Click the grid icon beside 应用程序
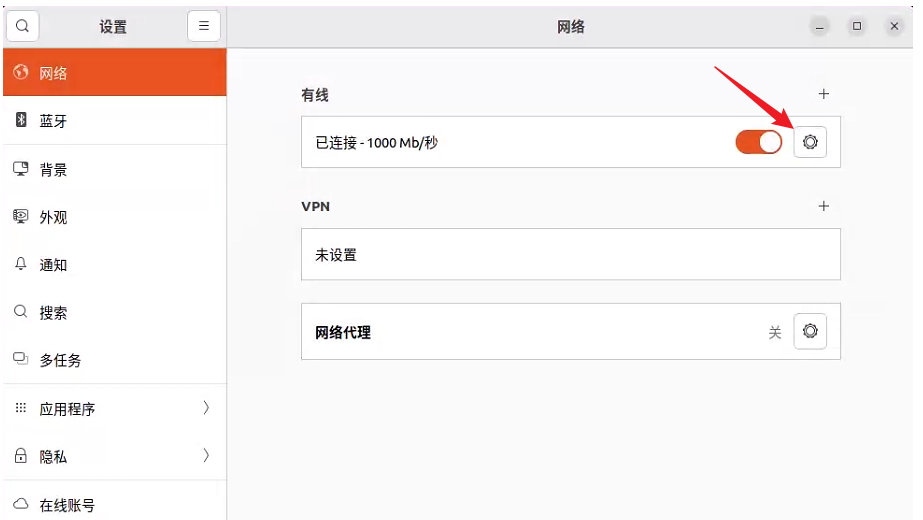Viewport: 923px width, 520px height. click(x=21, y=408)
